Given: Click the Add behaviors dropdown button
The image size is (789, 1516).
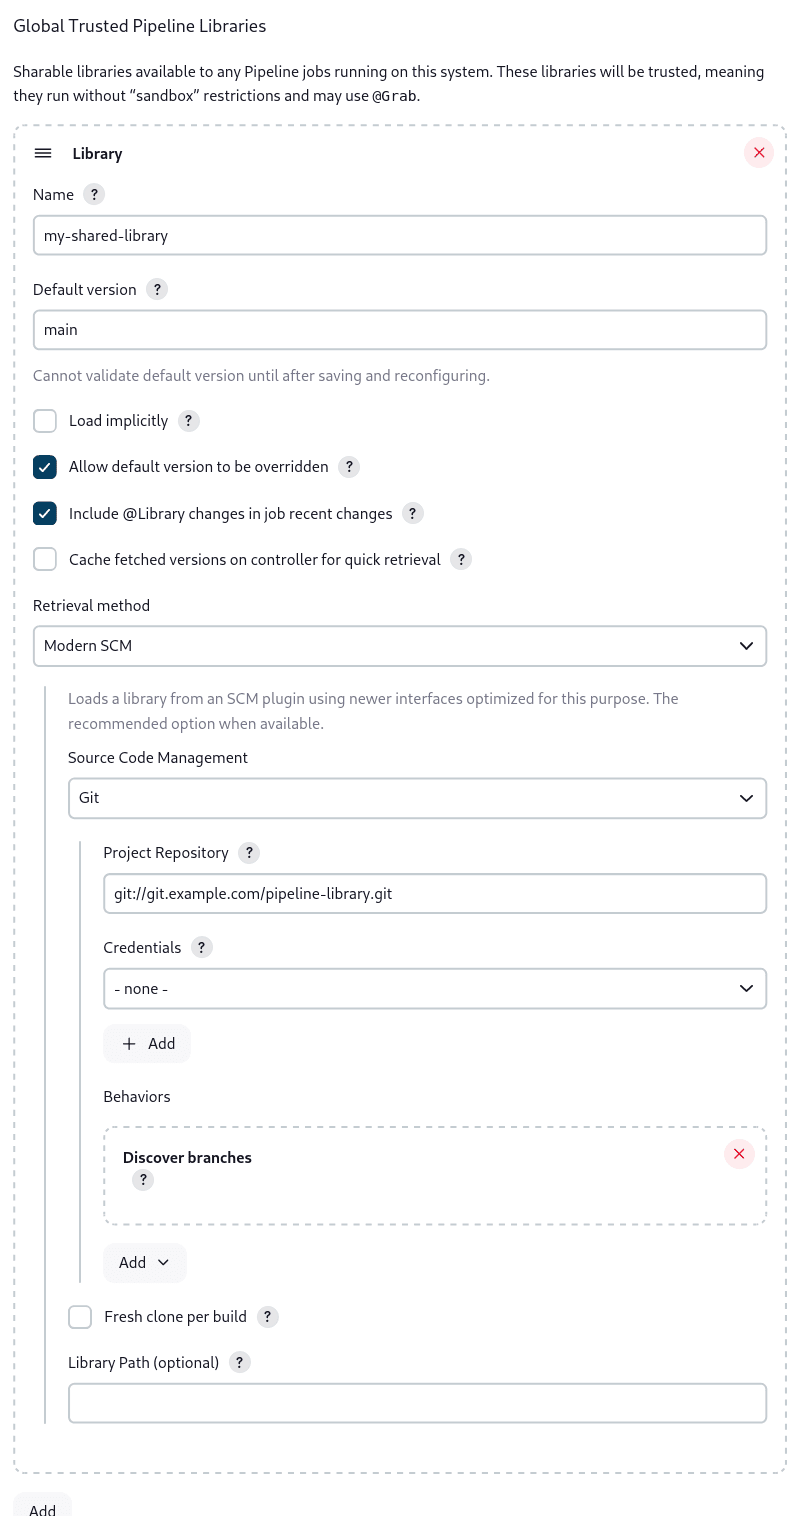Looking at the screenshot, I should pos(145,1262).
